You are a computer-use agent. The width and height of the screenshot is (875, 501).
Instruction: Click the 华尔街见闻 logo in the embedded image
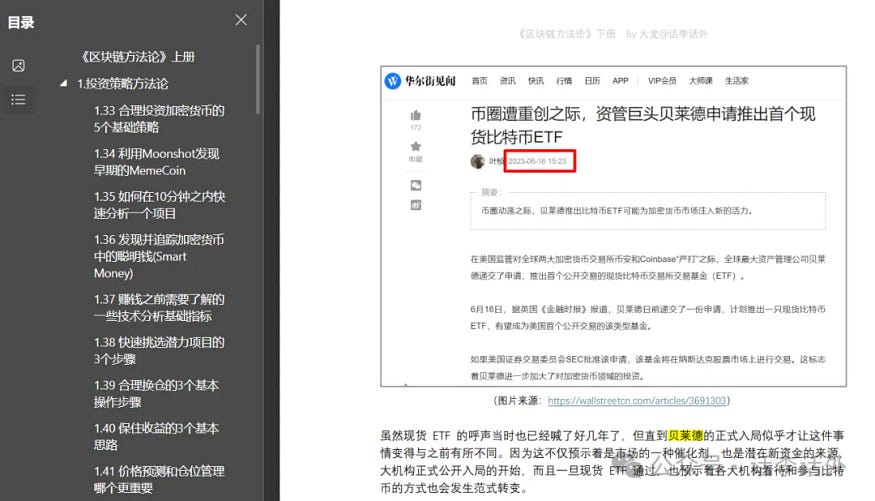(421, 81)
